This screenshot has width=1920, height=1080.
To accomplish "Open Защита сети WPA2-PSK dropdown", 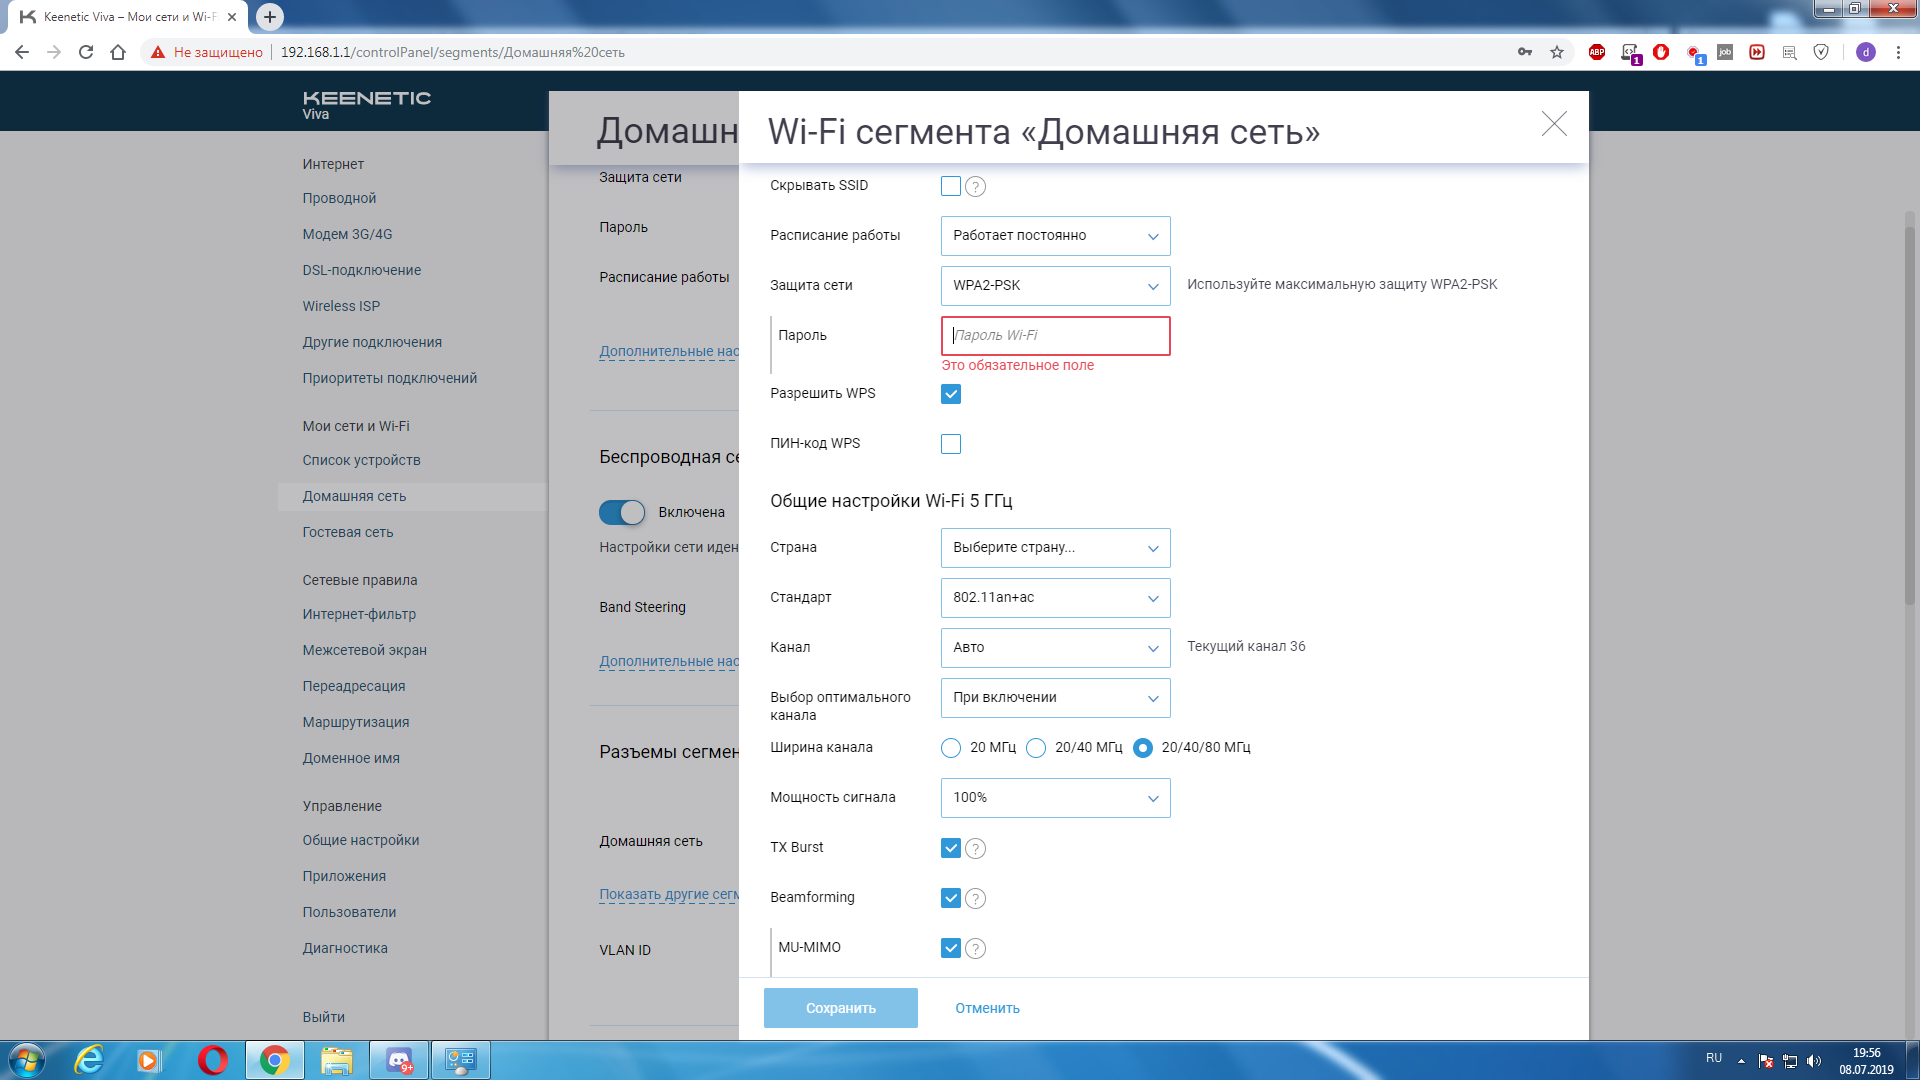I will 1055,286.
